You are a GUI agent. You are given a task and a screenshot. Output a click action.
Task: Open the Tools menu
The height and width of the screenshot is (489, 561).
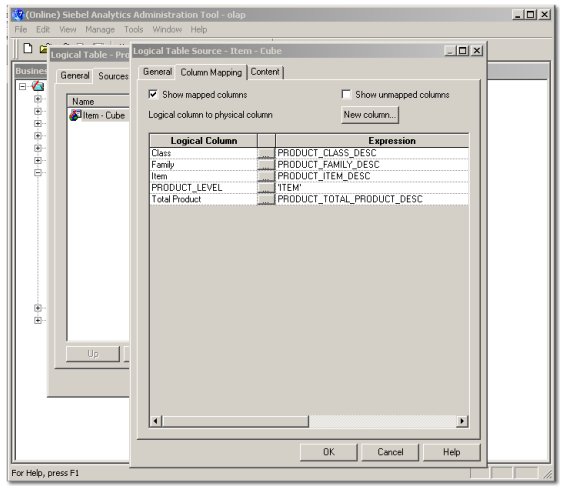133,29
